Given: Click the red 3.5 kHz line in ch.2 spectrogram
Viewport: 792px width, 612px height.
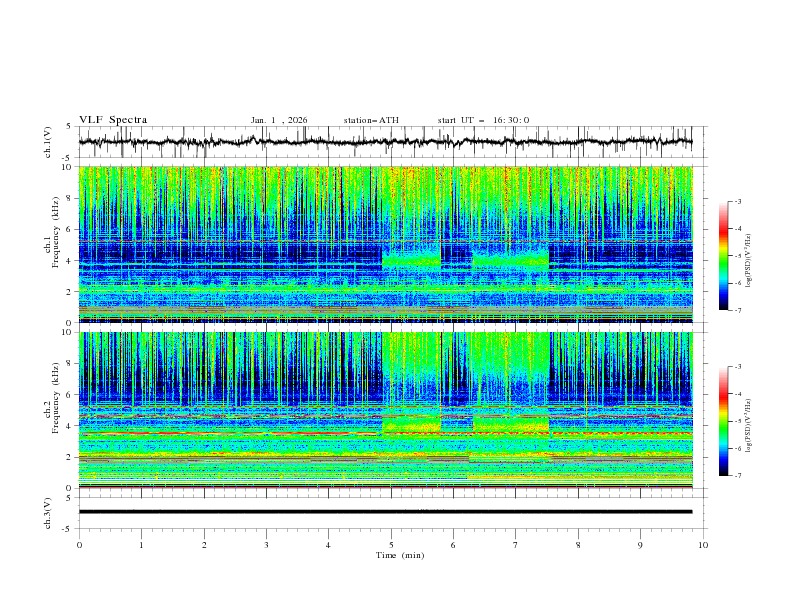Looking at the screenshot, I should (x=385, y=433).
